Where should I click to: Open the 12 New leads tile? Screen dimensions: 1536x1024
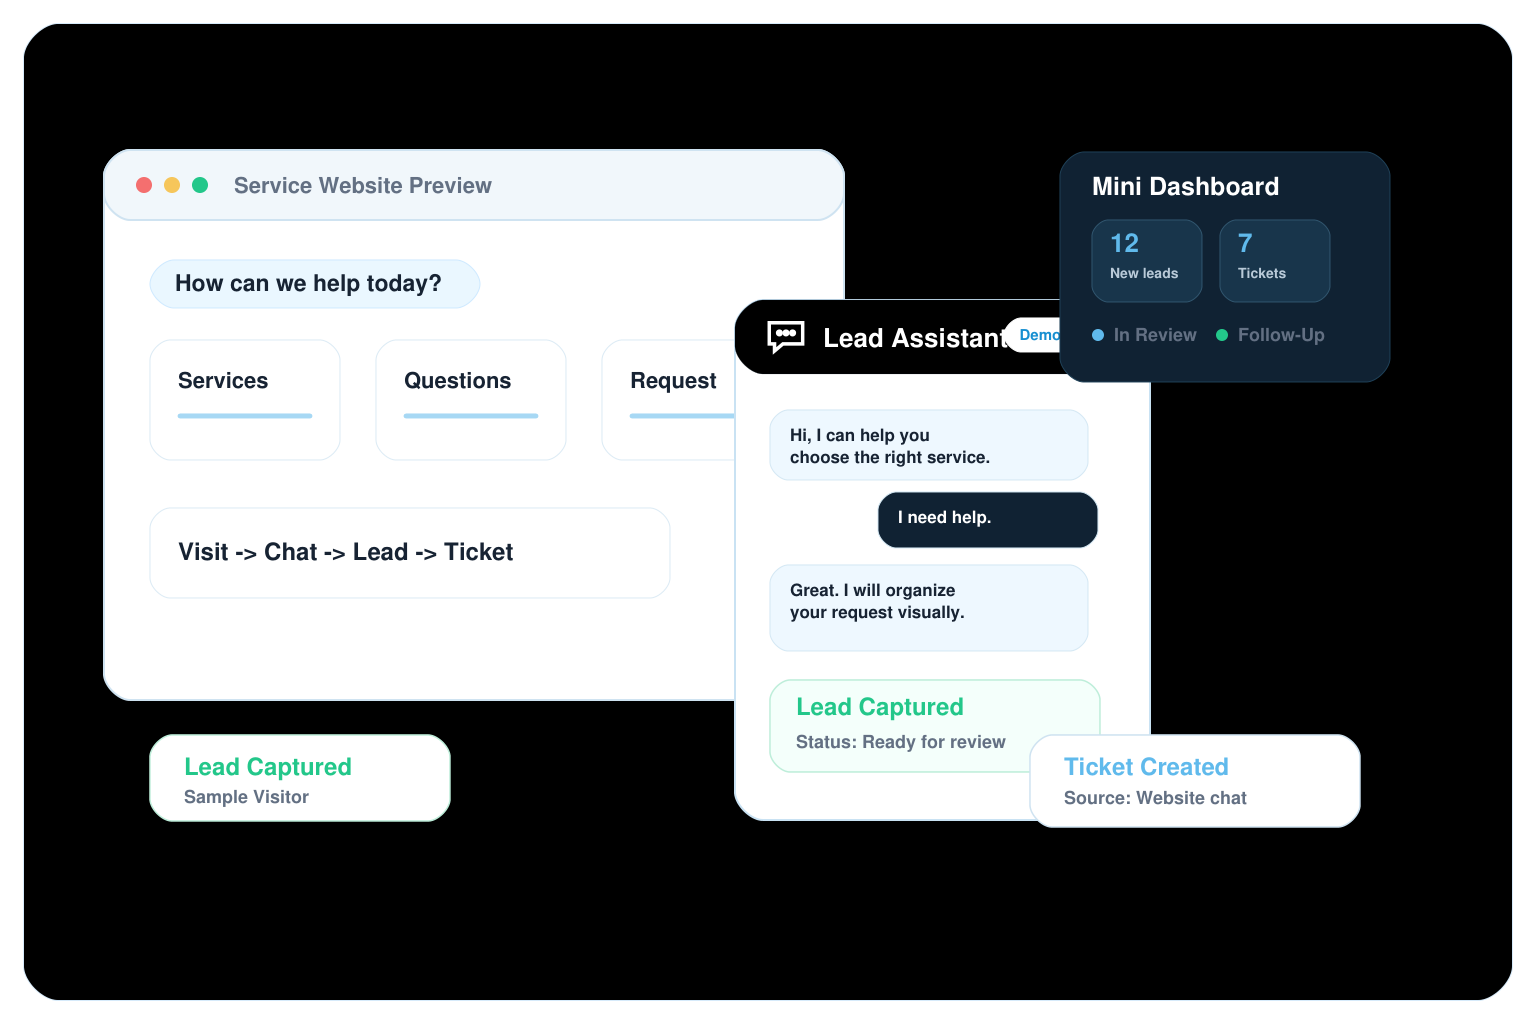(1147, 261)
